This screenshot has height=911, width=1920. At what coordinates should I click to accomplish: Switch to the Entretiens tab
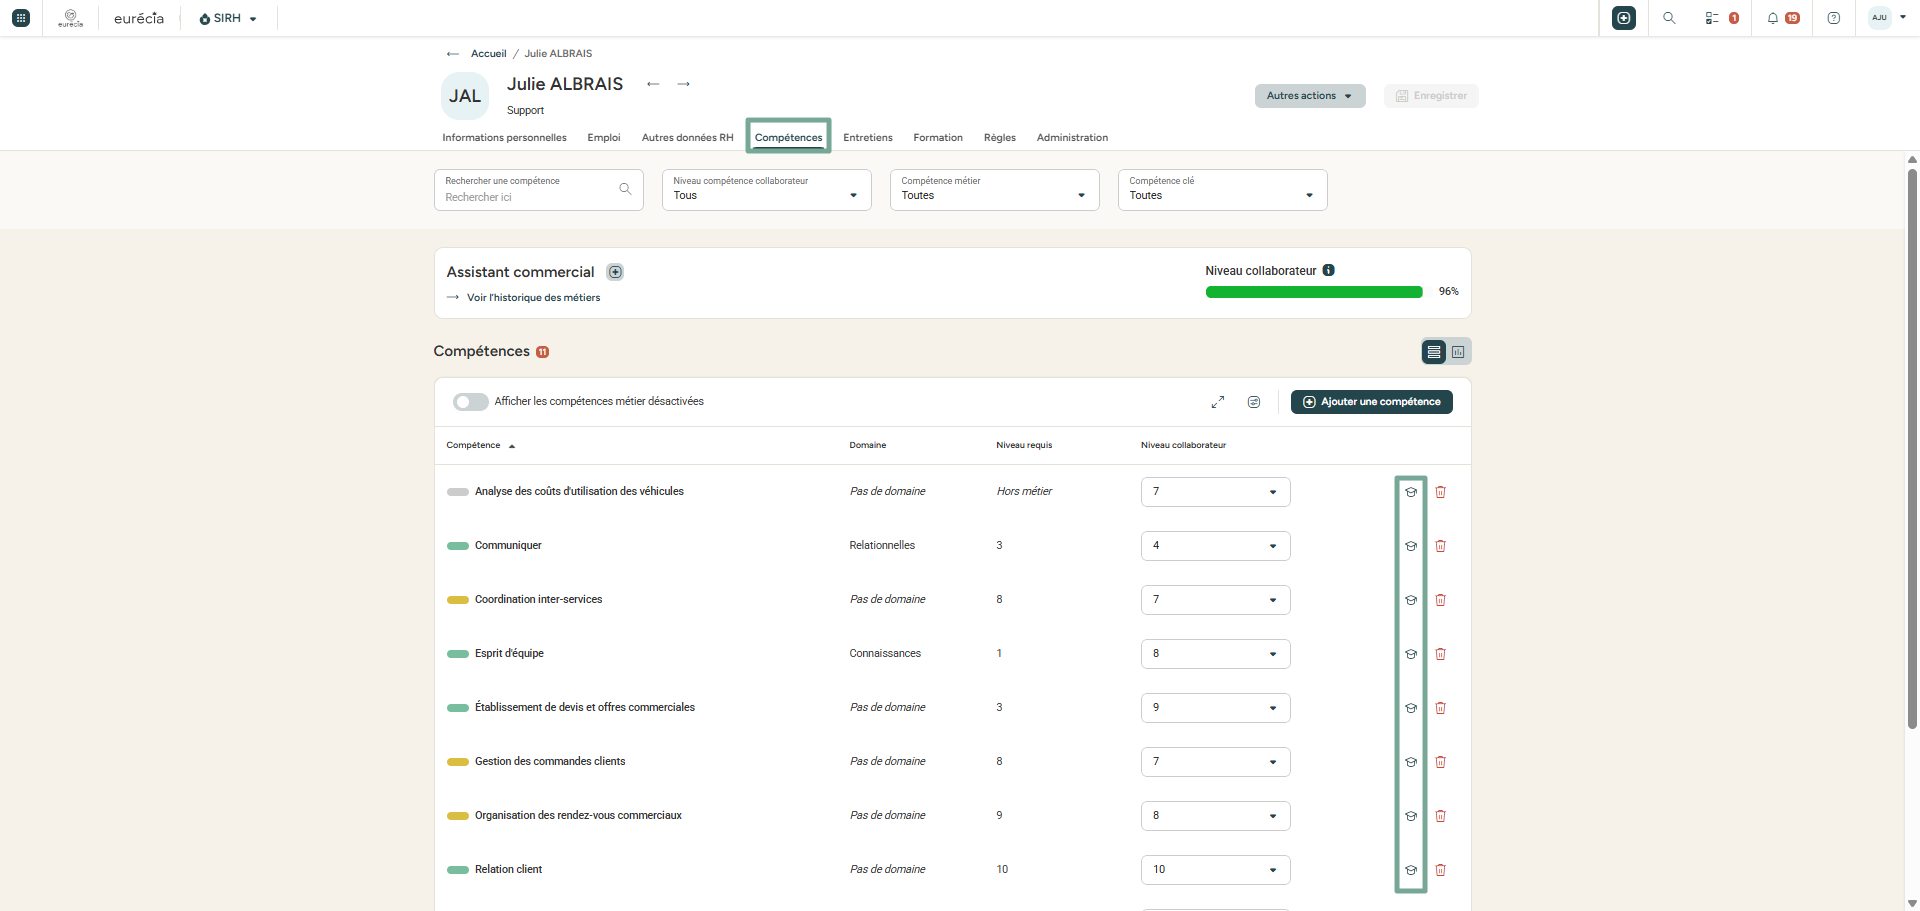(868, 138)
